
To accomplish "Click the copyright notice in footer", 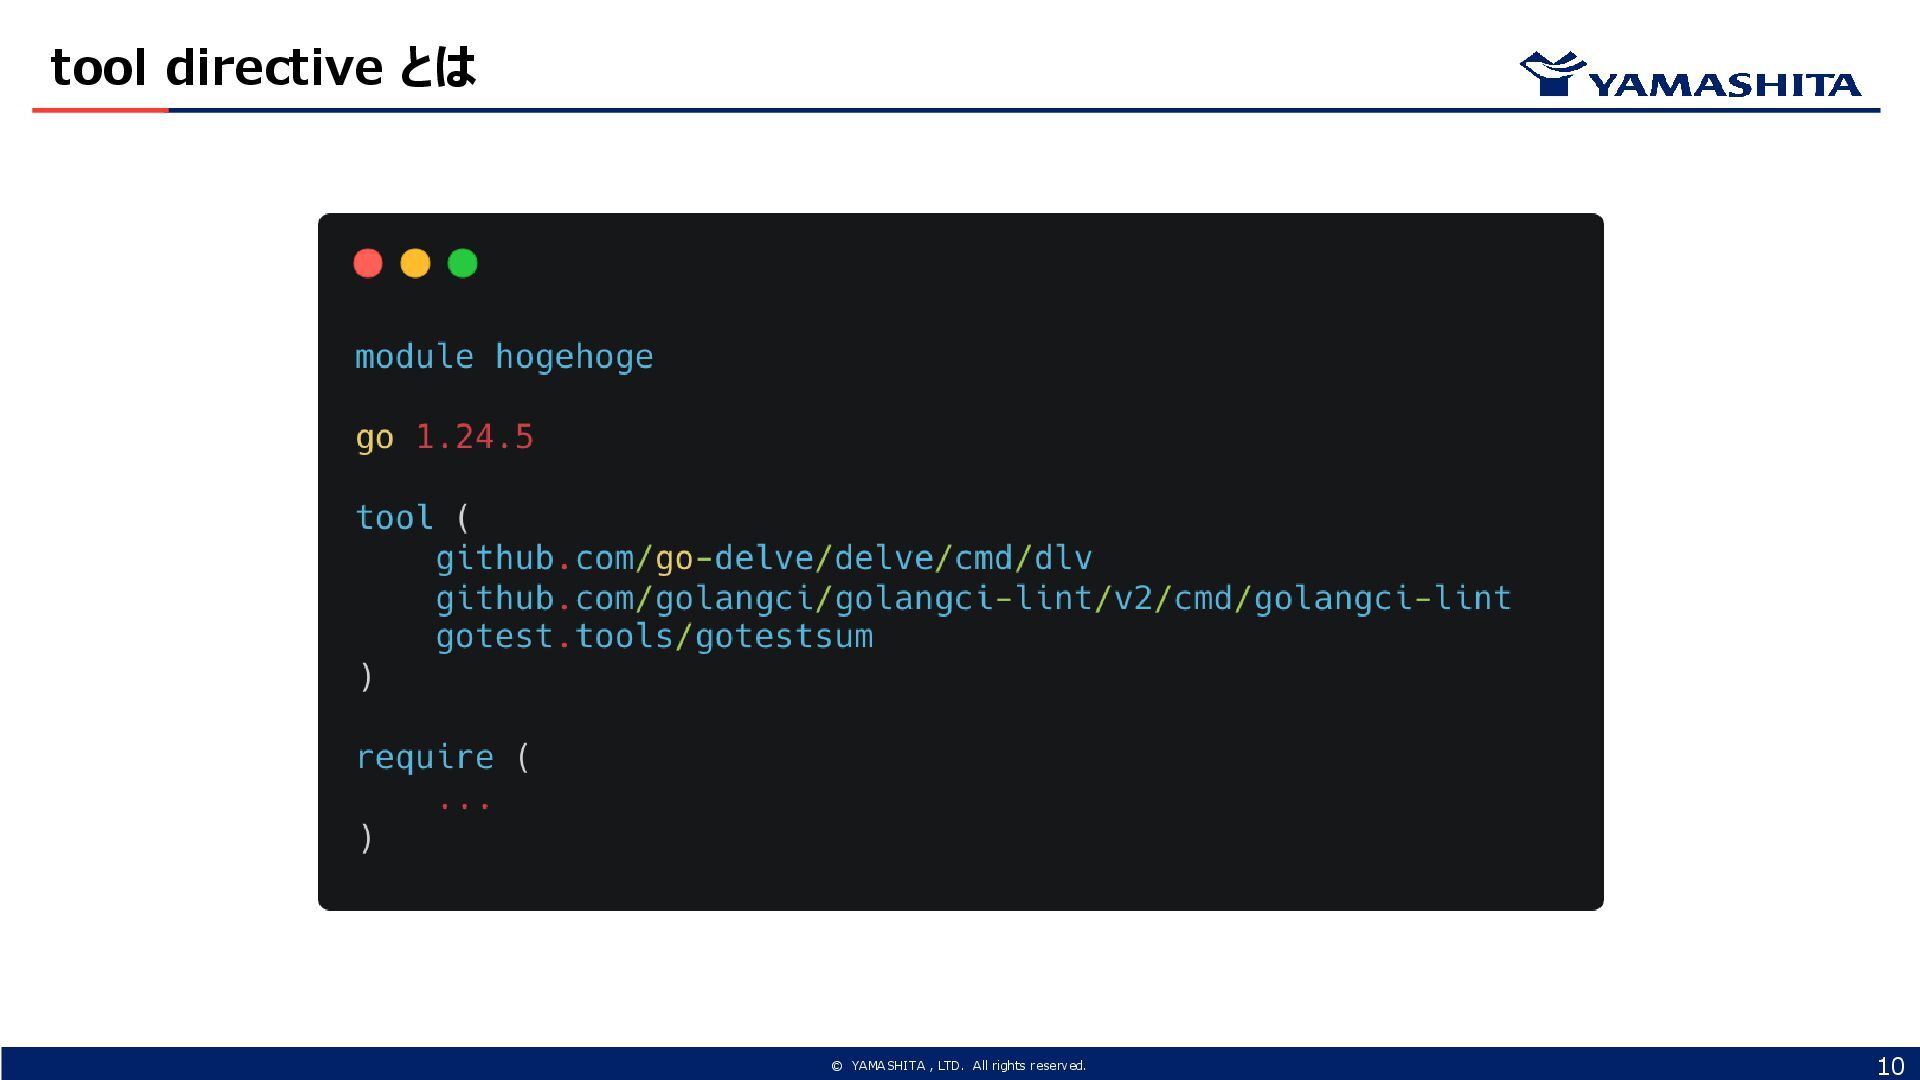I will coord(958,1066).
